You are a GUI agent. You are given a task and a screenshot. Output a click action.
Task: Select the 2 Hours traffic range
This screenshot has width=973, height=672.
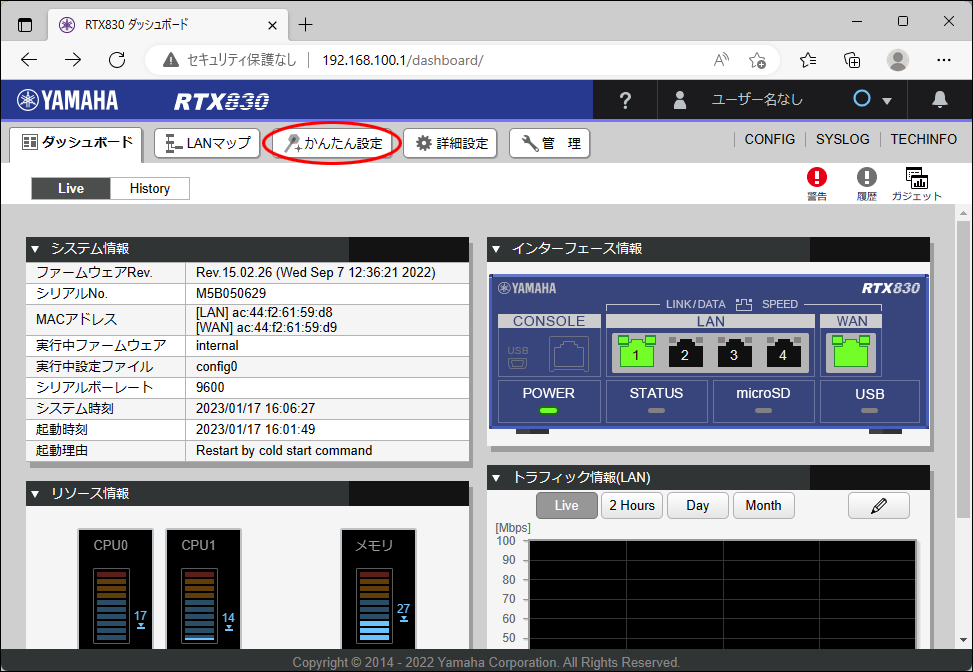coord(632,506)
